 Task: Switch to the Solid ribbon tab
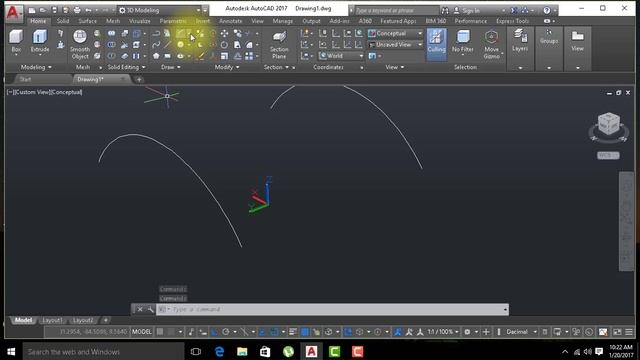(63, 21)
